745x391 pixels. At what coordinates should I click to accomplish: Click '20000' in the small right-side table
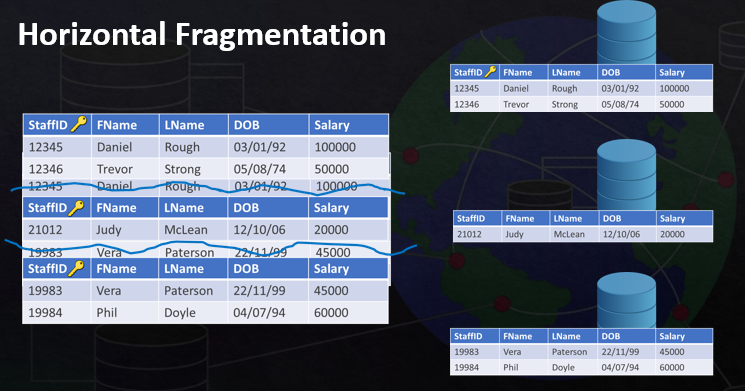point(672,234)
